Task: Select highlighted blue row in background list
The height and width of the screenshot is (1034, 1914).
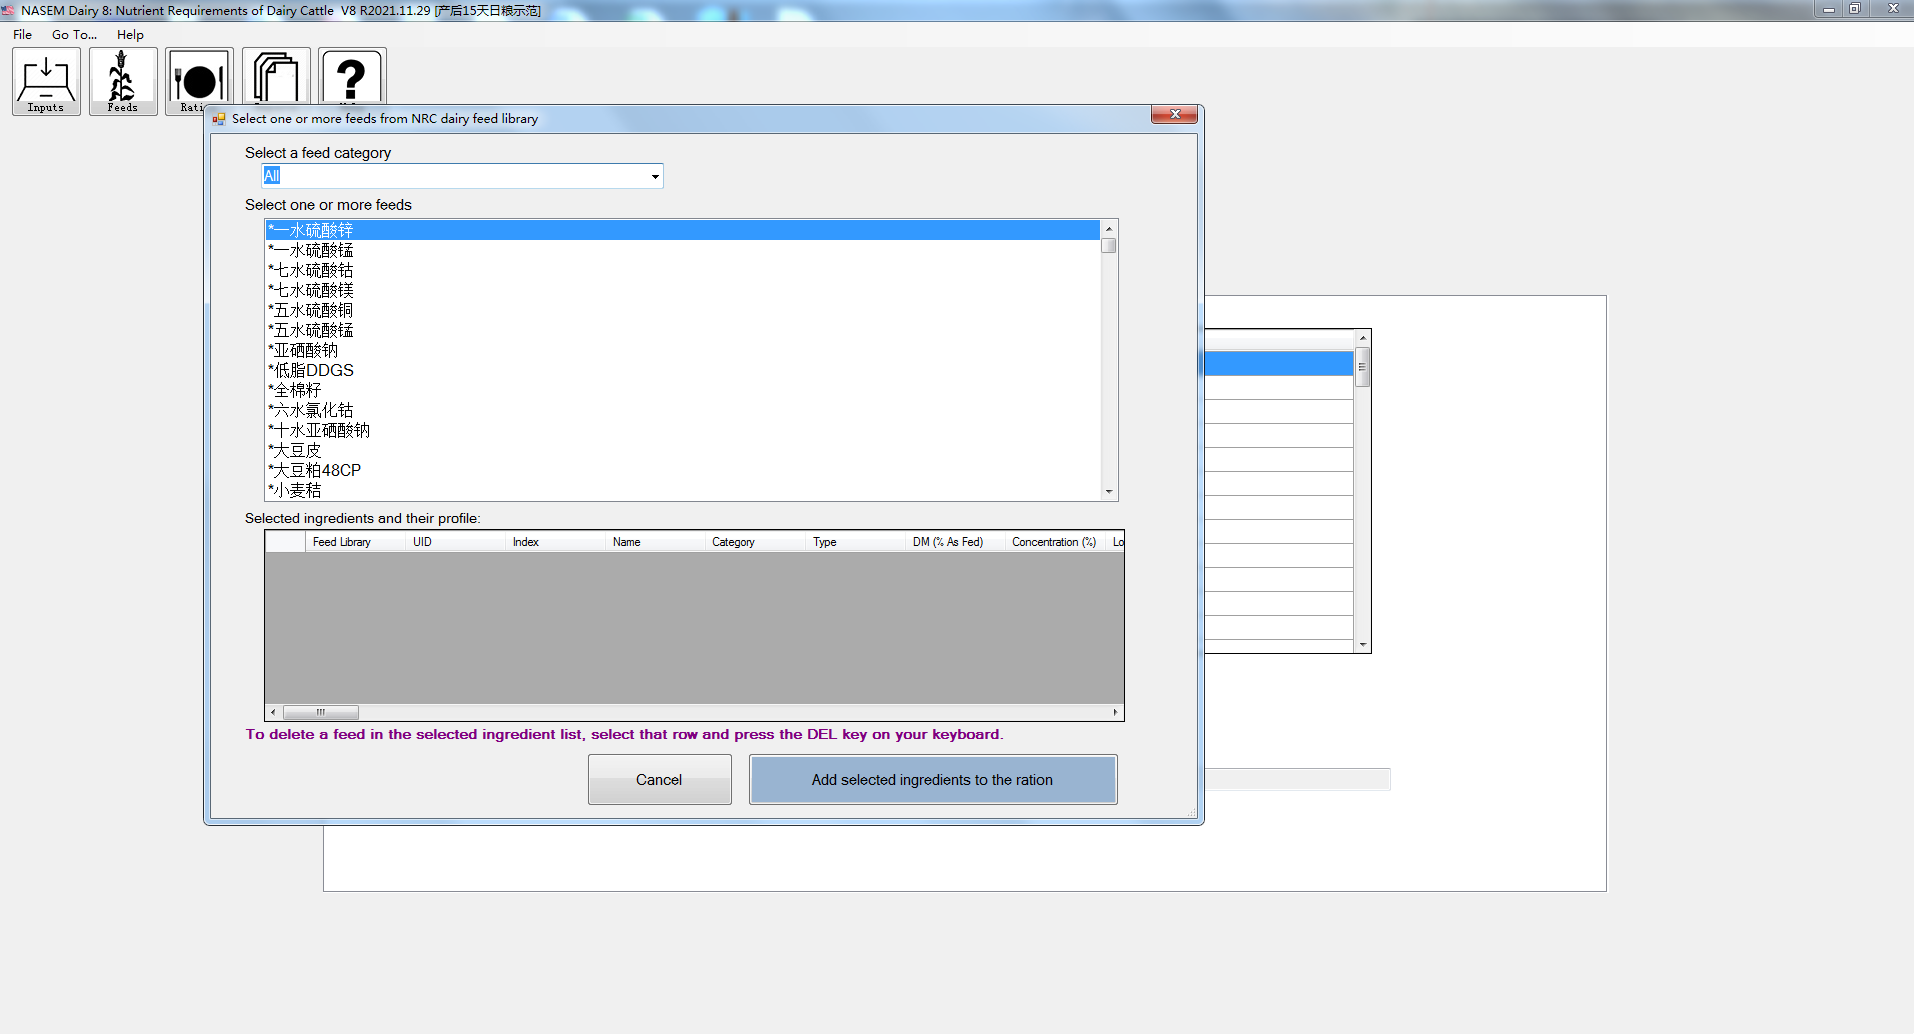Action: [1279, 363]
